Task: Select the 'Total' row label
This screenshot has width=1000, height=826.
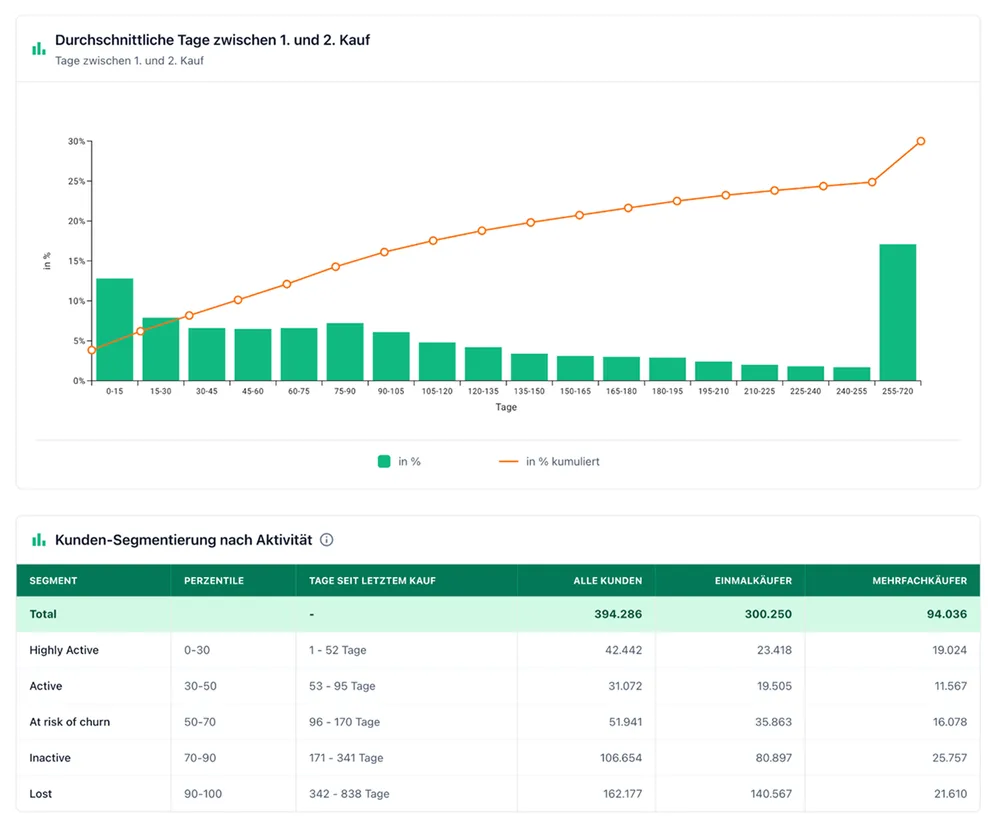Action: pyautogui.click(x=43, y=614)
